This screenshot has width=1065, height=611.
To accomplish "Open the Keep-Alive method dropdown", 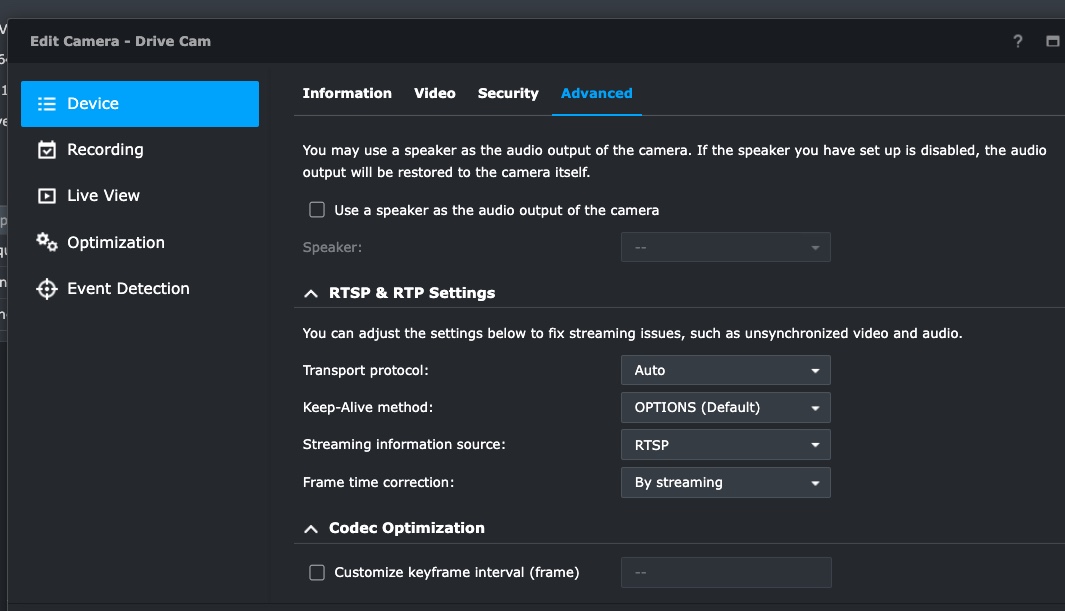I will tap(725, 407).
